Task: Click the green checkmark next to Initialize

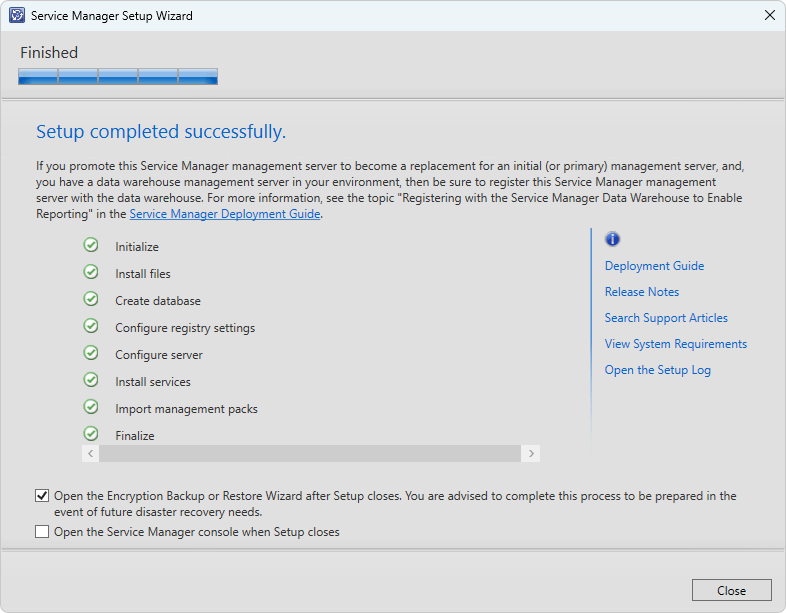Action: pyautogui.click(x=91, y=245)
